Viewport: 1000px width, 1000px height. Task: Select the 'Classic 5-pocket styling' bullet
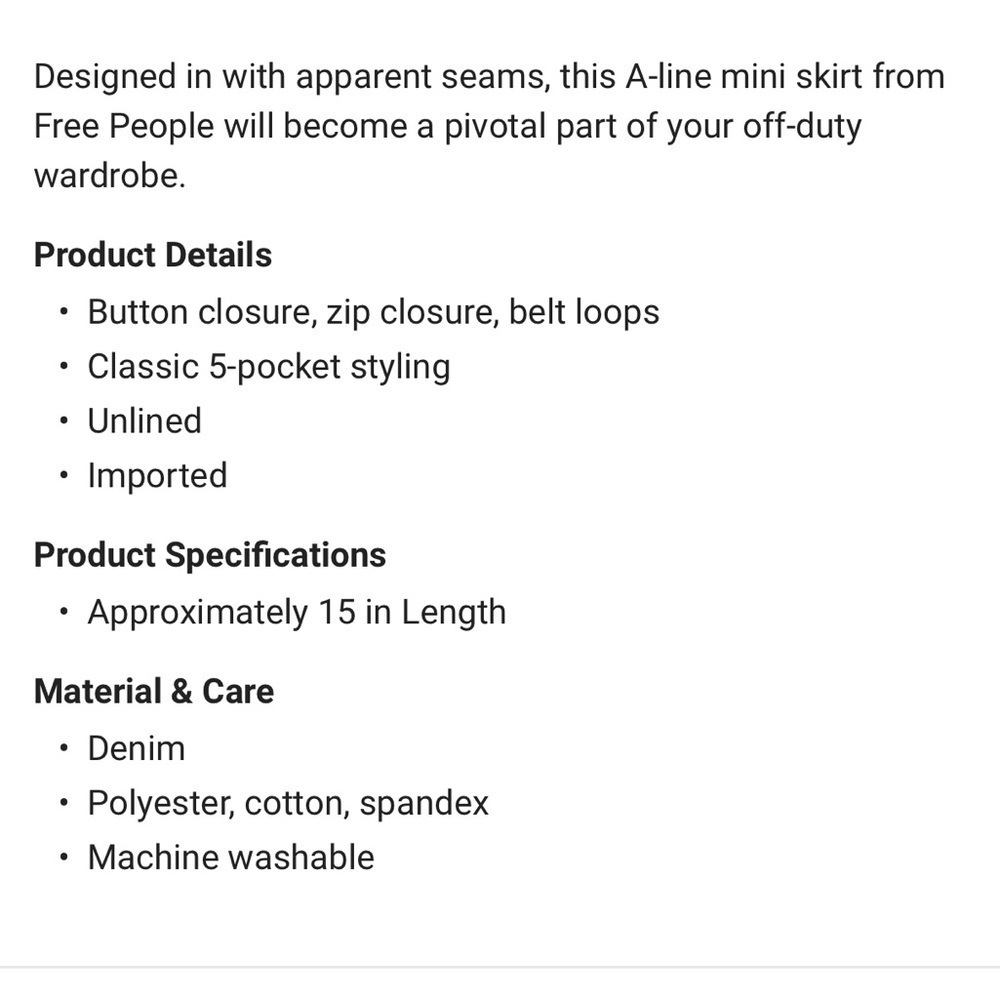tap(269, 367)
